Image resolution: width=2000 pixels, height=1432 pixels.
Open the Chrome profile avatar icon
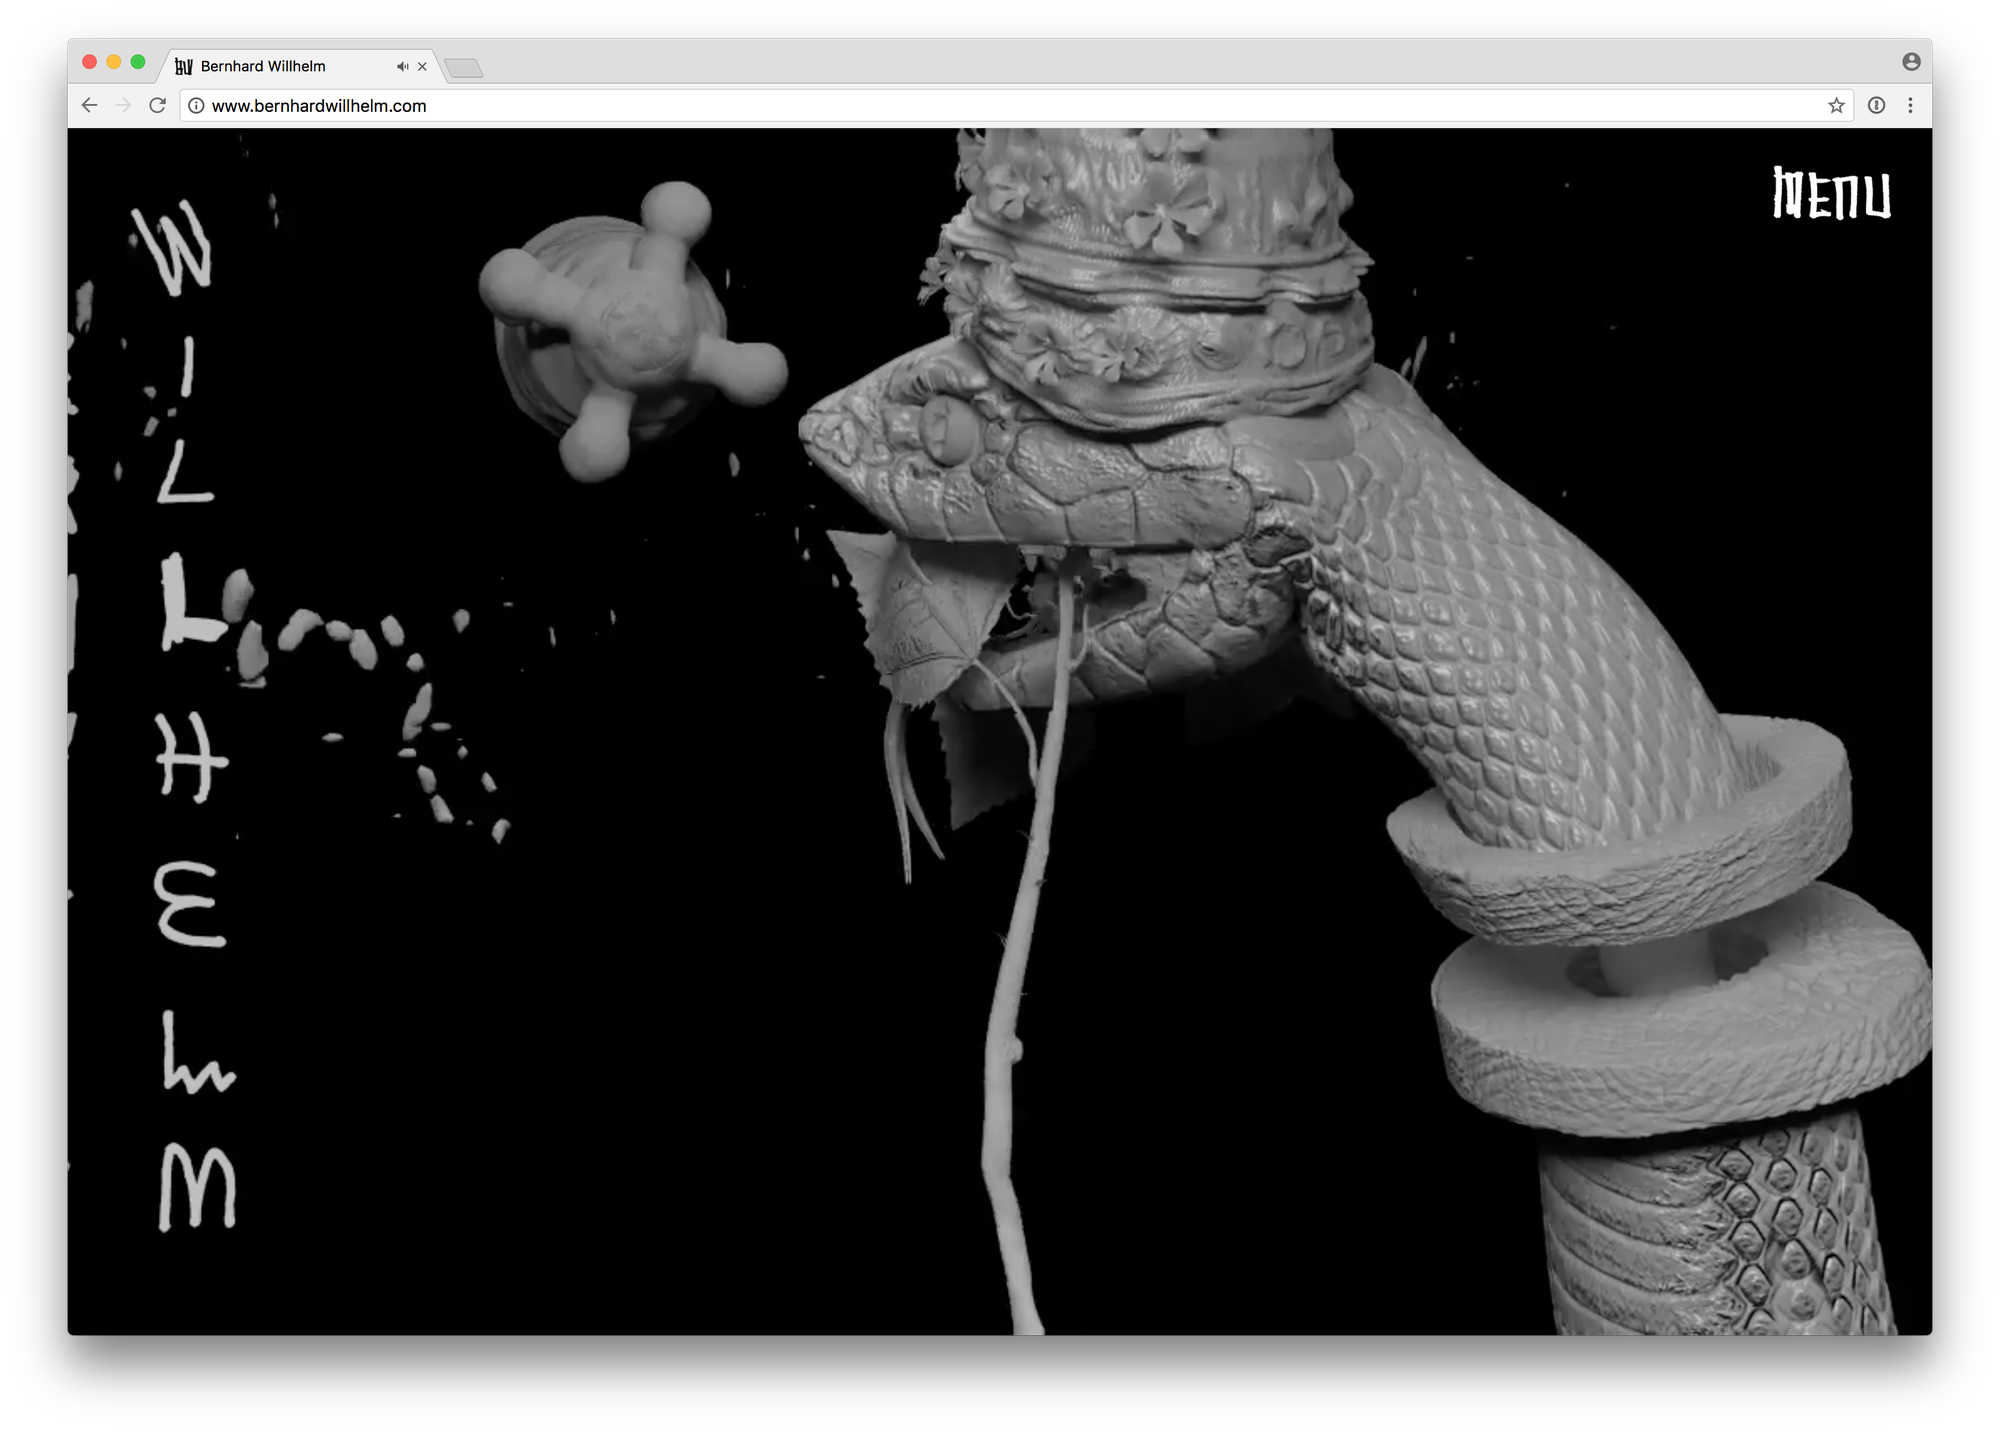pos(1910,62)
